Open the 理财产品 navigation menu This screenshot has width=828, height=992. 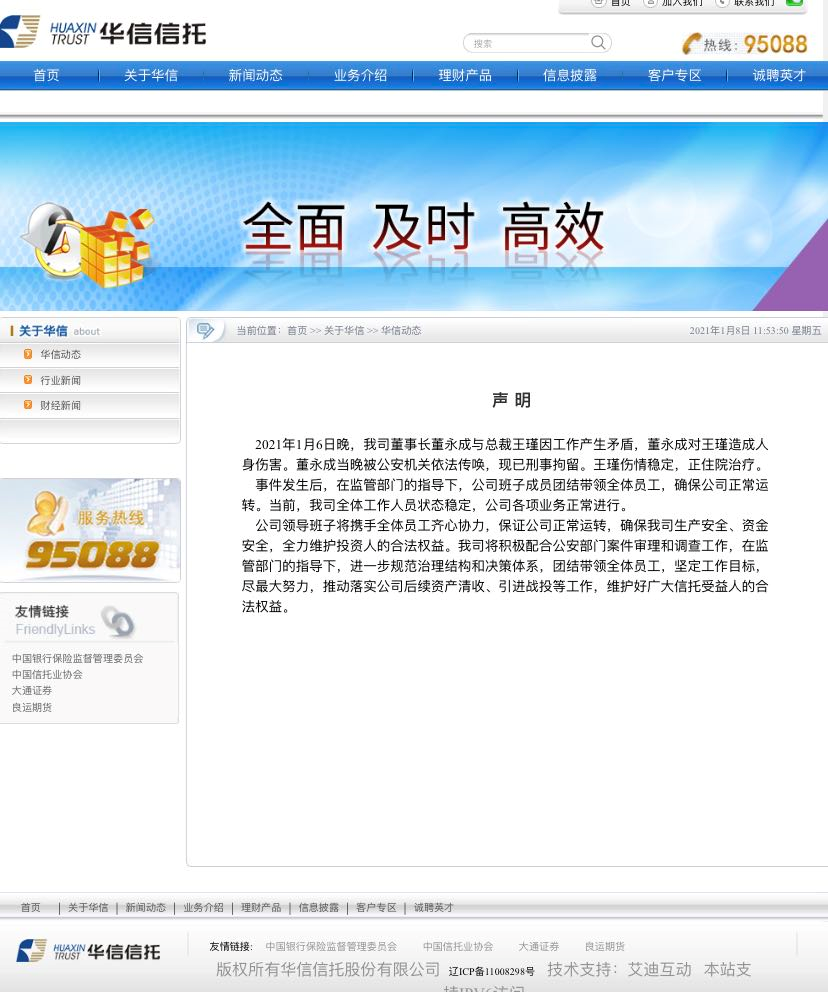(x=464, y=75)
